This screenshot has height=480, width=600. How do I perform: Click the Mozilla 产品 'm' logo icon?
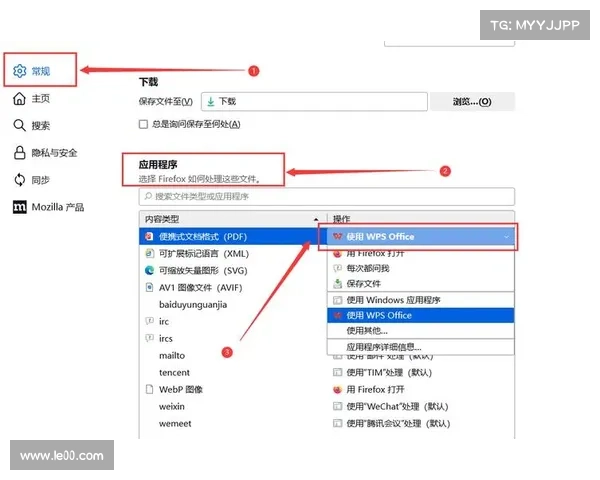point(20,207)
